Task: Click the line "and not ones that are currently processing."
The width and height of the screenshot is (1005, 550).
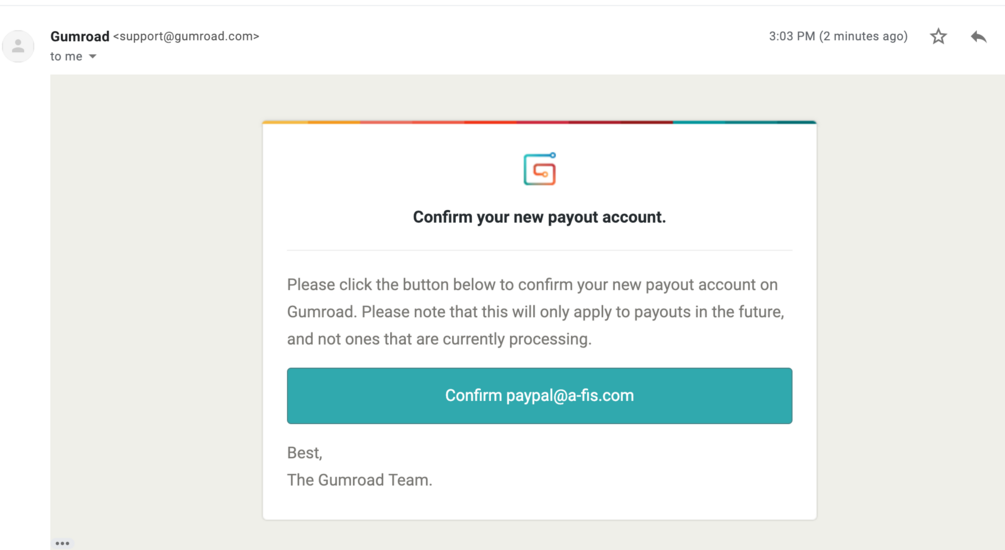Action: tap(439, 339)
